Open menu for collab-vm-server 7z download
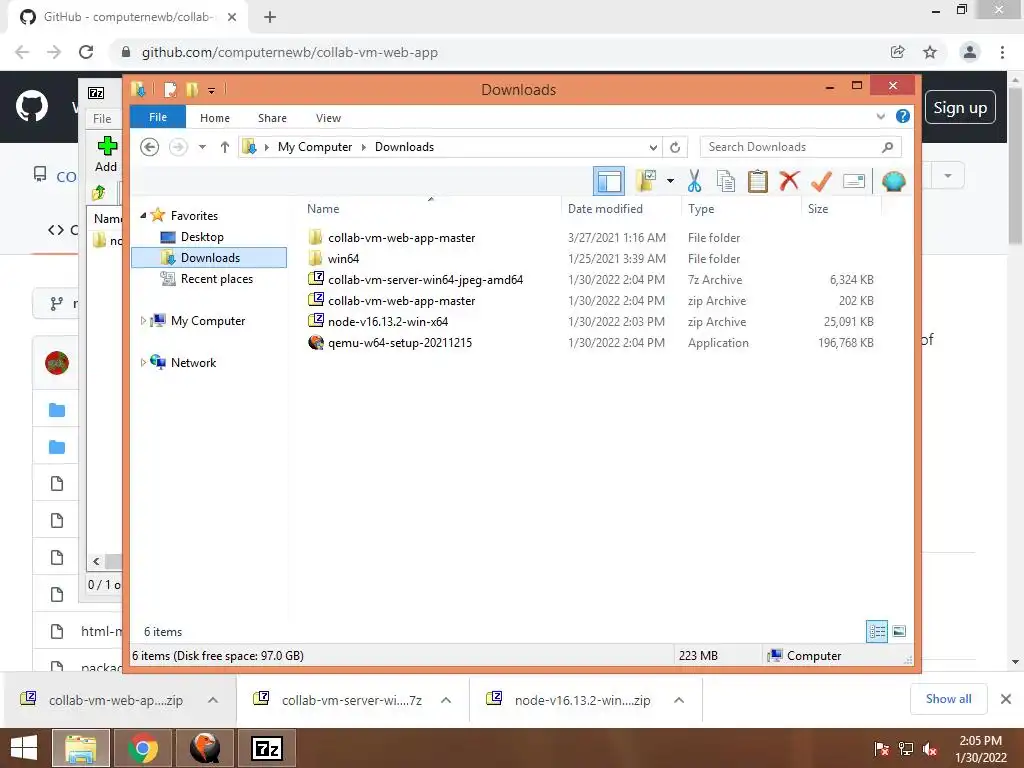 click(x=446, y=700)
